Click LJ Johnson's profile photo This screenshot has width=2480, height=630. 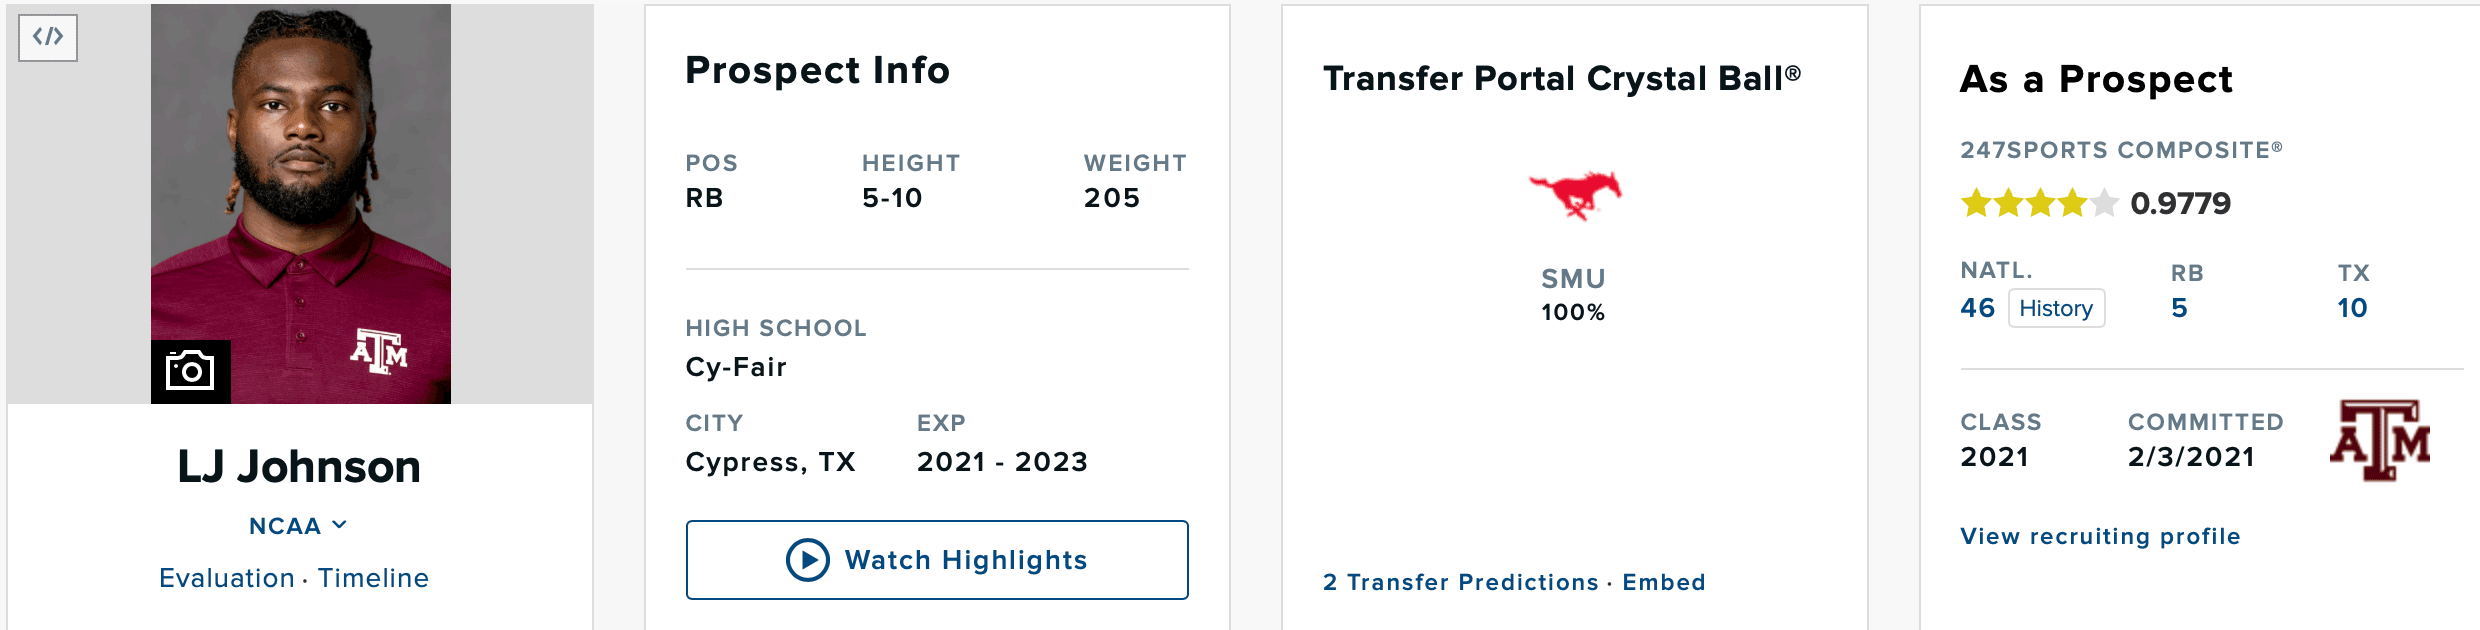click(x=301, y=204)
